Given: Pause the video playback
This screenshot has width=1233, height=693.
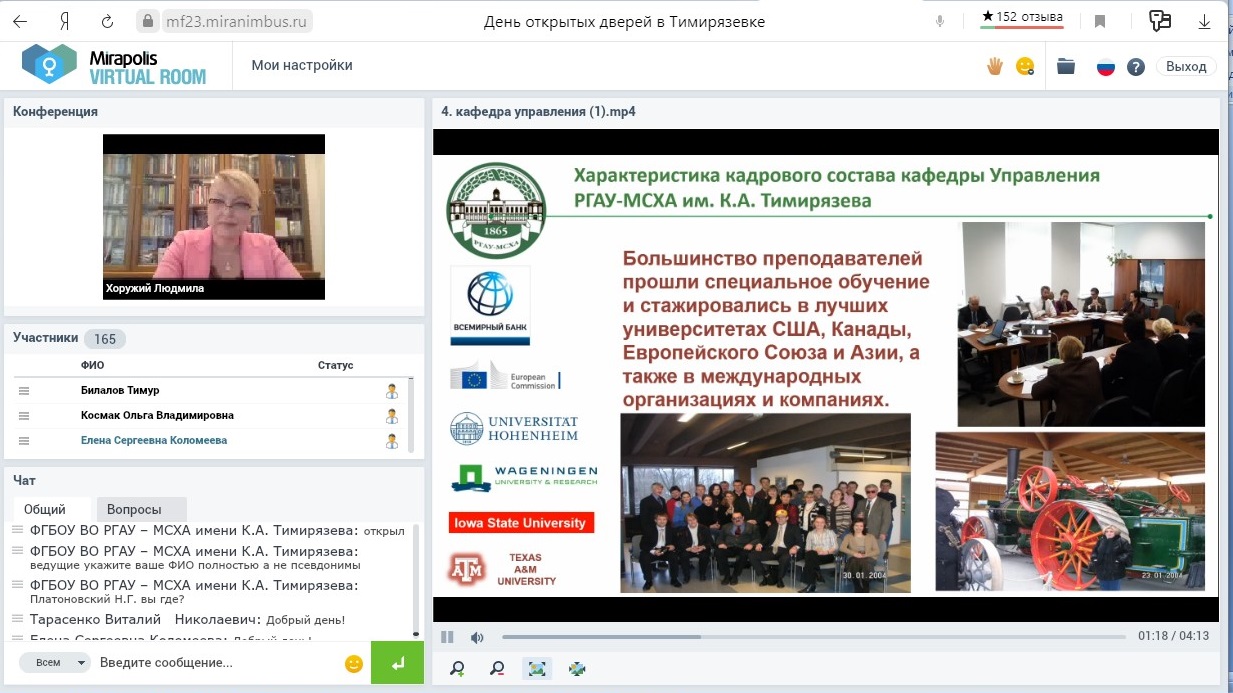Looking at the screenshot, I should (447, 637).
